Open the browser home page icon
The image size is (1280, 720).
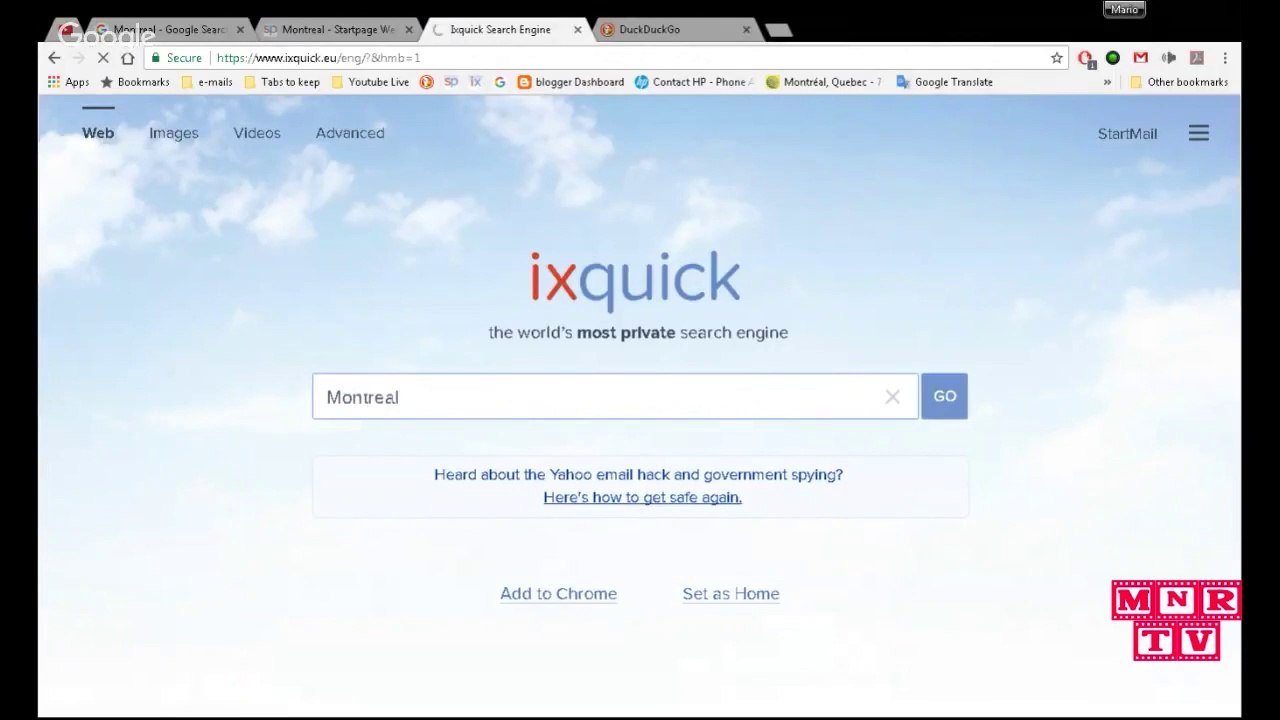(x=127, y=58)
